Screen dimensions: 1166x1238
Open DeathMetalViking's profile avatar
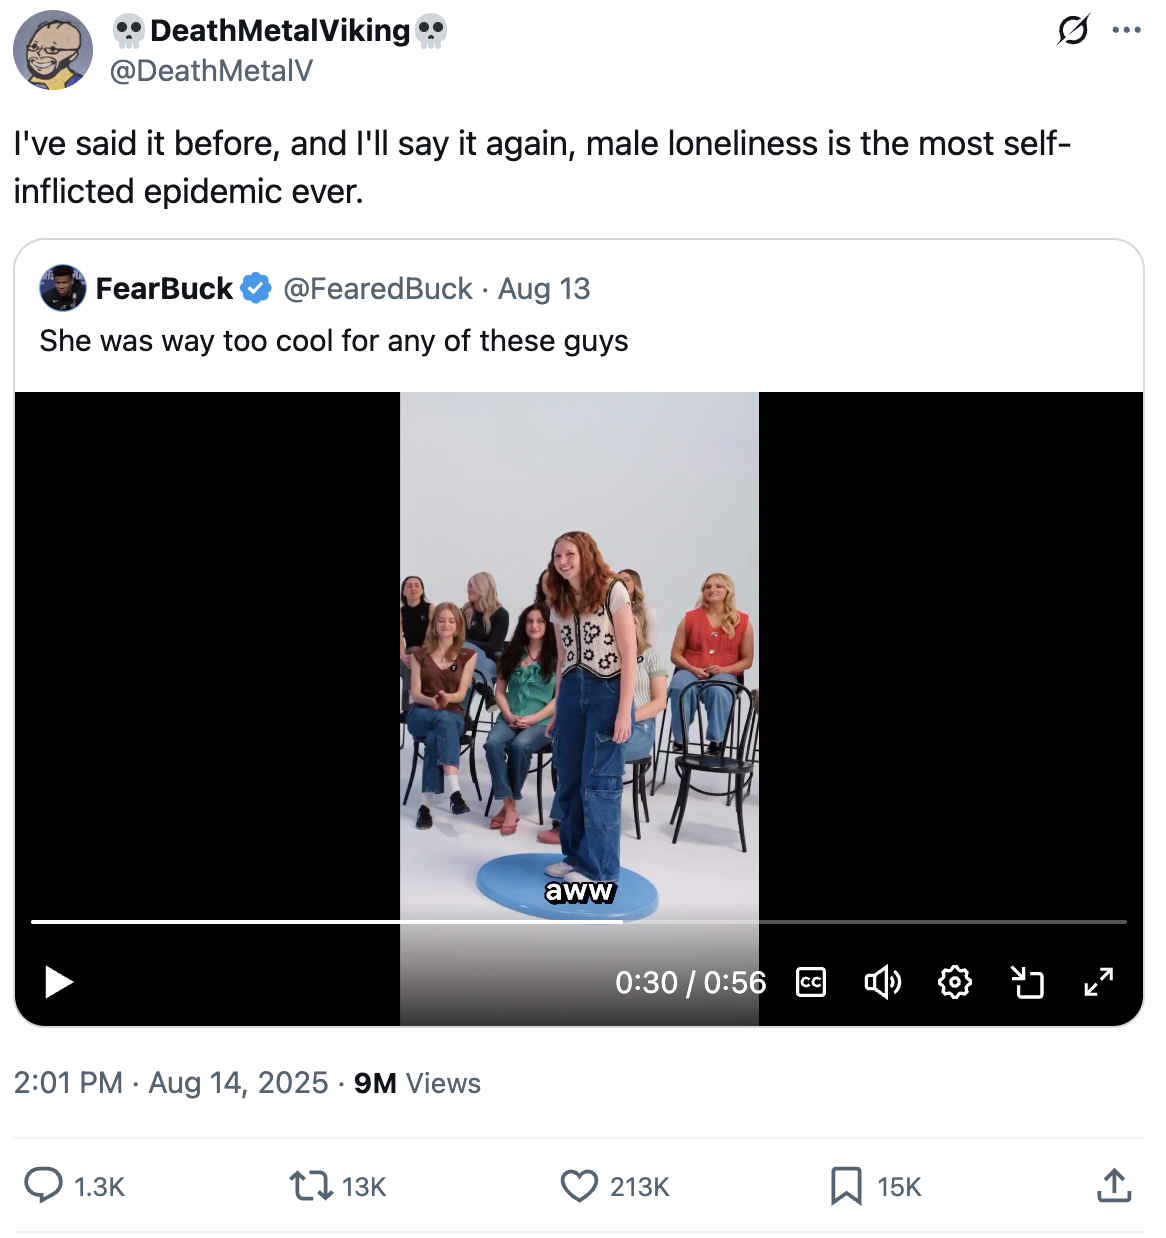[53, 50]
